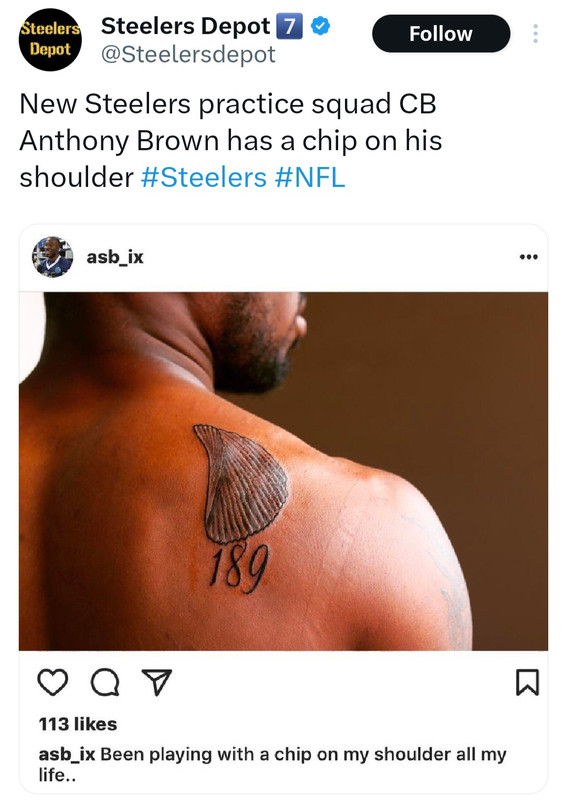Open the shoulder tattoo photo
Image resolution: width=567 pixels, height=800 pixels.
click(x=283, y=471)
